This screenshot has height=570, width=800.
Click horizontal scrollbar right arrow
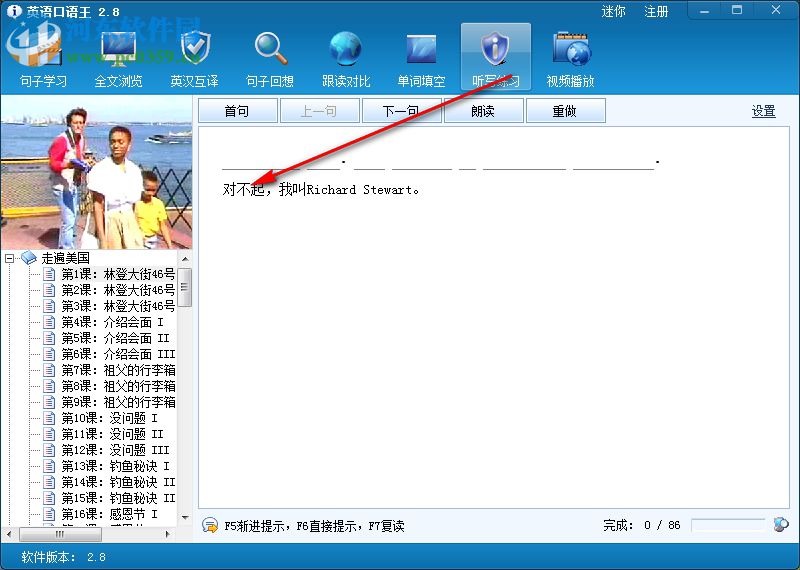click(168, 534)
